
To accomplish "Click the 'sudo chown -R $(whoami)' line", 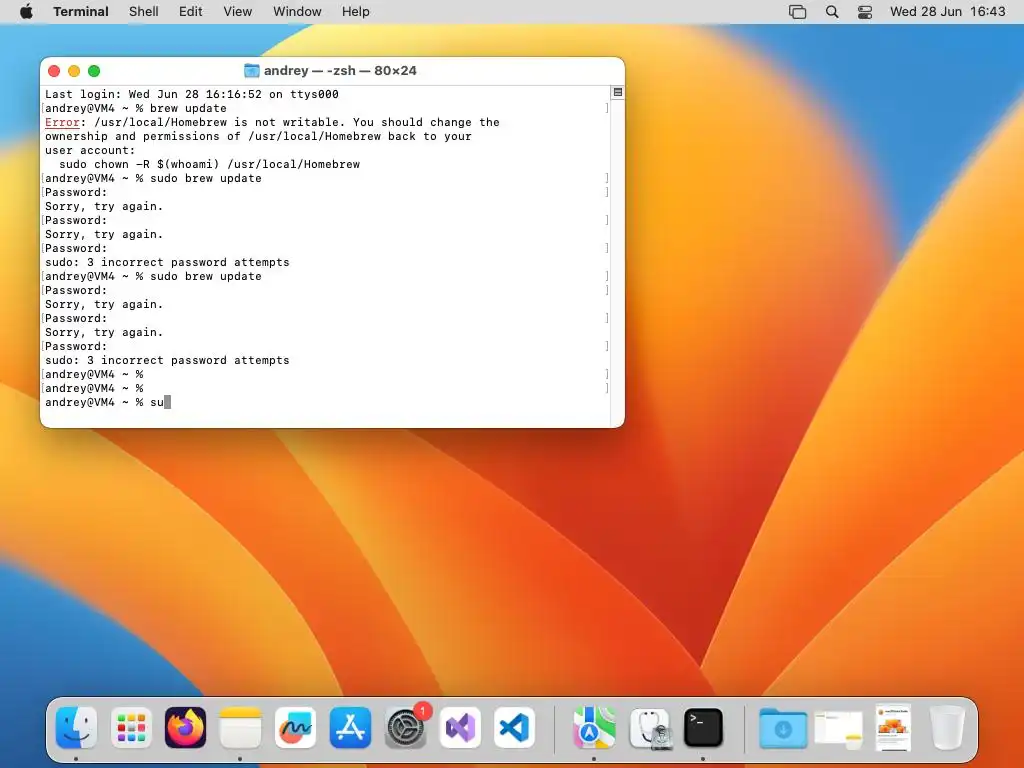I will coord(210,164).
